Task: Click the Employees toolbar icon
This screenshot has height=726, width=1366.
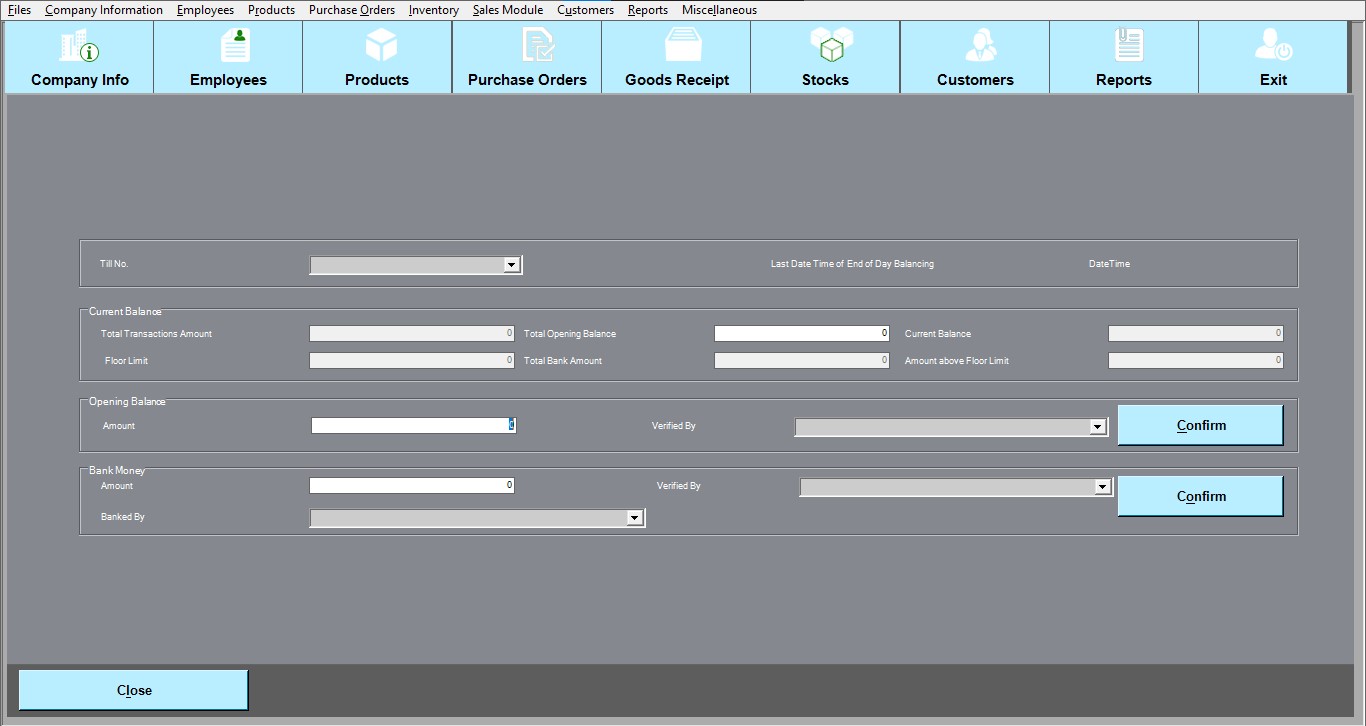Action: [x=229, y=46]
